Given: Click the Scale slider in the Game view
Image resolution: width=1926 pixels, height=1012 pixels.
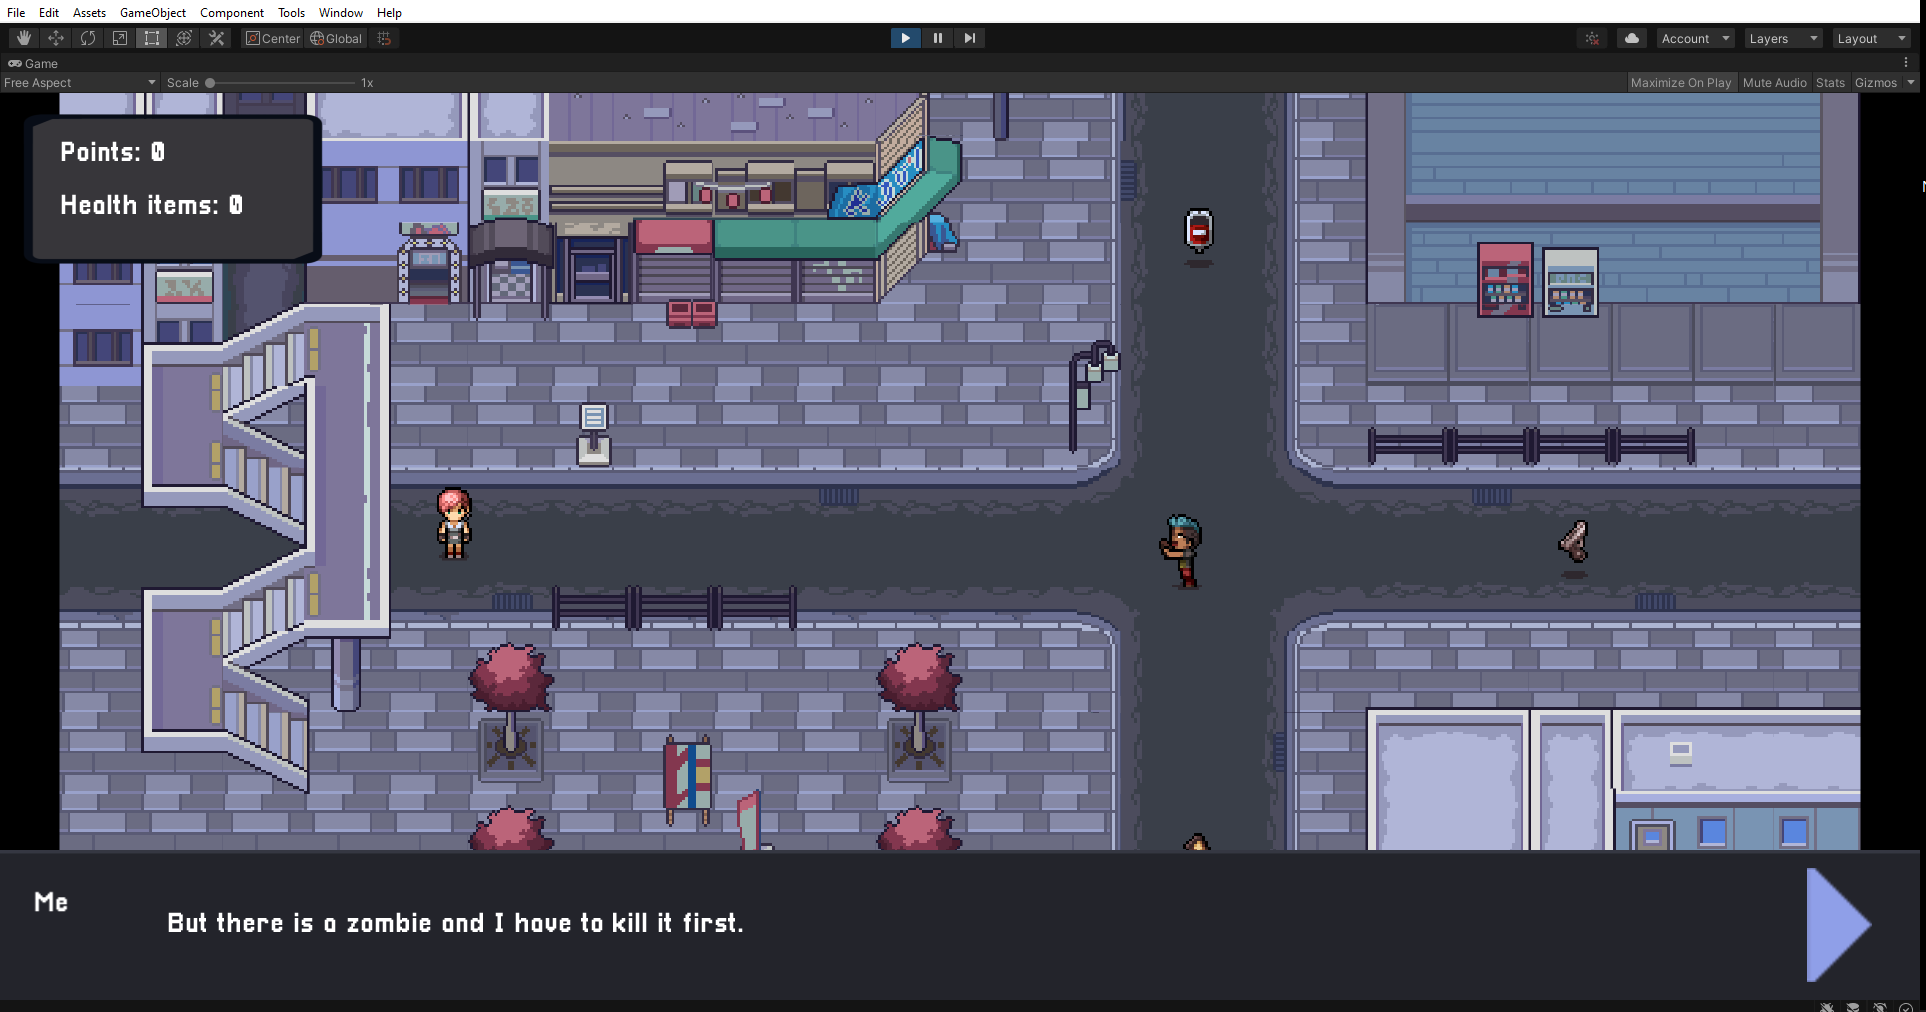Looking at the screenshot, I should pyautogui.click(x=209, y=82).
